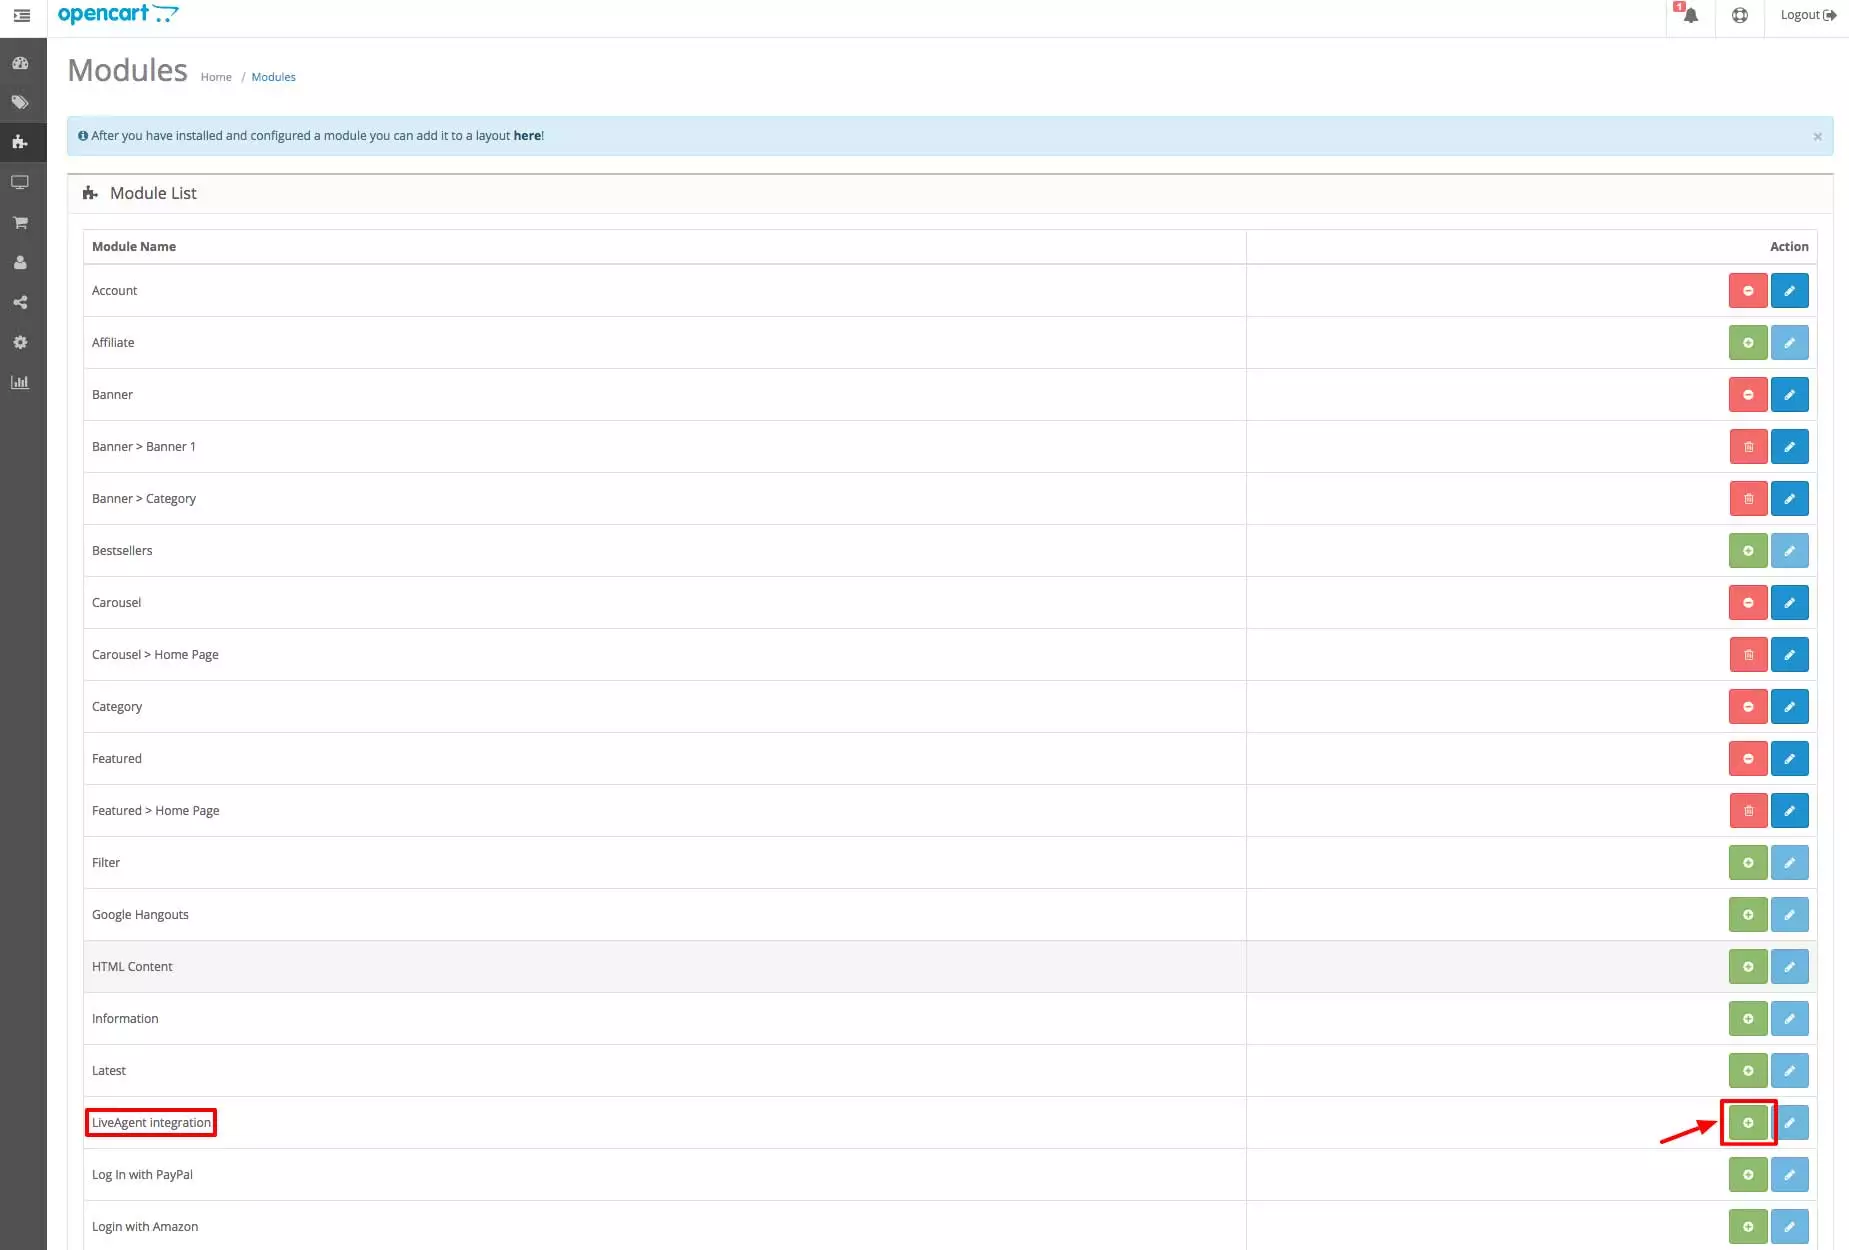Open the Sales cart icon in sidebar
Image resolution: width=1849 pixels, height=1250 pixels.
click(20, 222)
